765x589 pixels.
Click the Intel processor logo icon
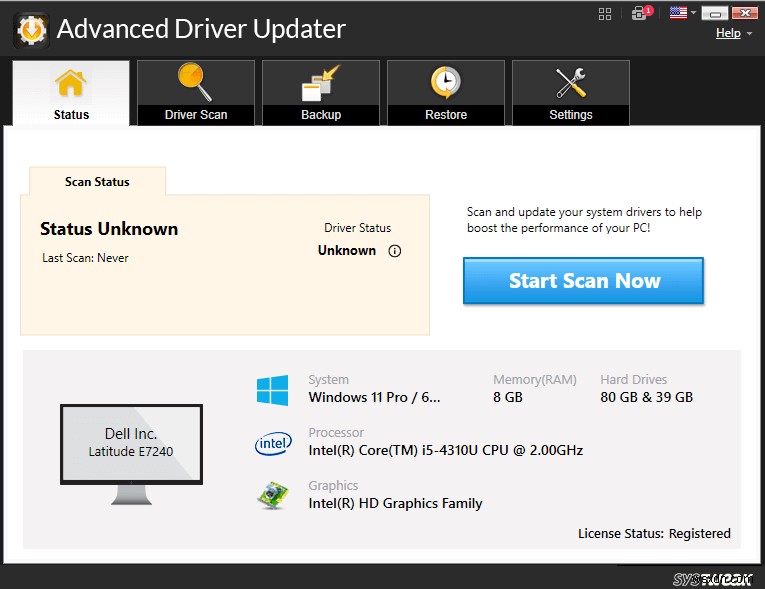[x=273, y=443]
